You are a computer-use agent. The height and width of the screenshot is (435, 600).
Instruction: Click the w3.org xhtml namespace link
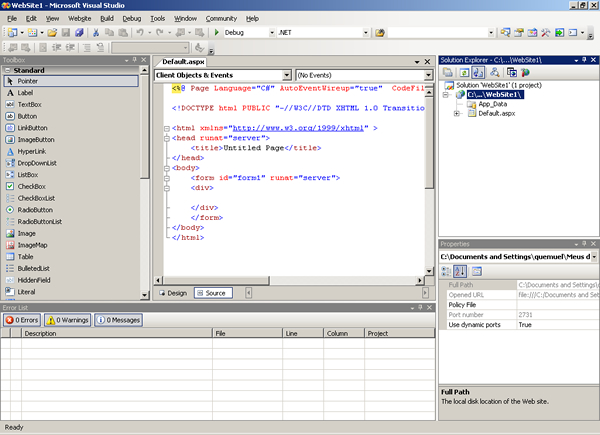[x=298, y=128]
